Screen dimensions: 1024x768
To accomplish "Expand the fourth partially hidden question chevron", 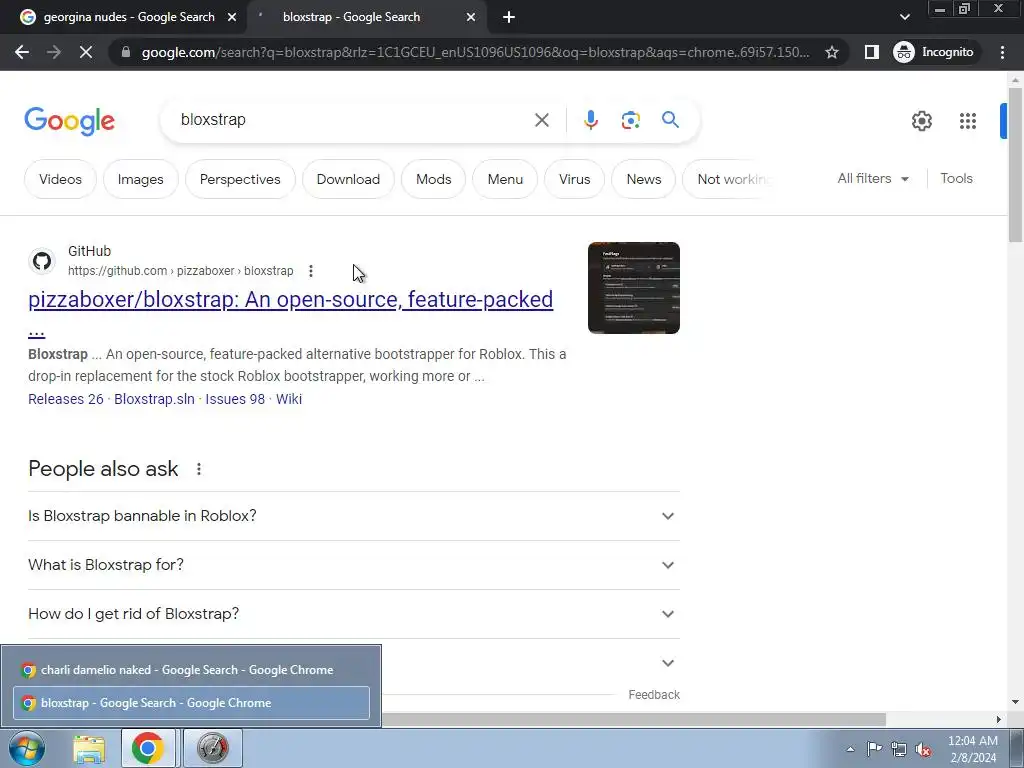I will [667, 663].
